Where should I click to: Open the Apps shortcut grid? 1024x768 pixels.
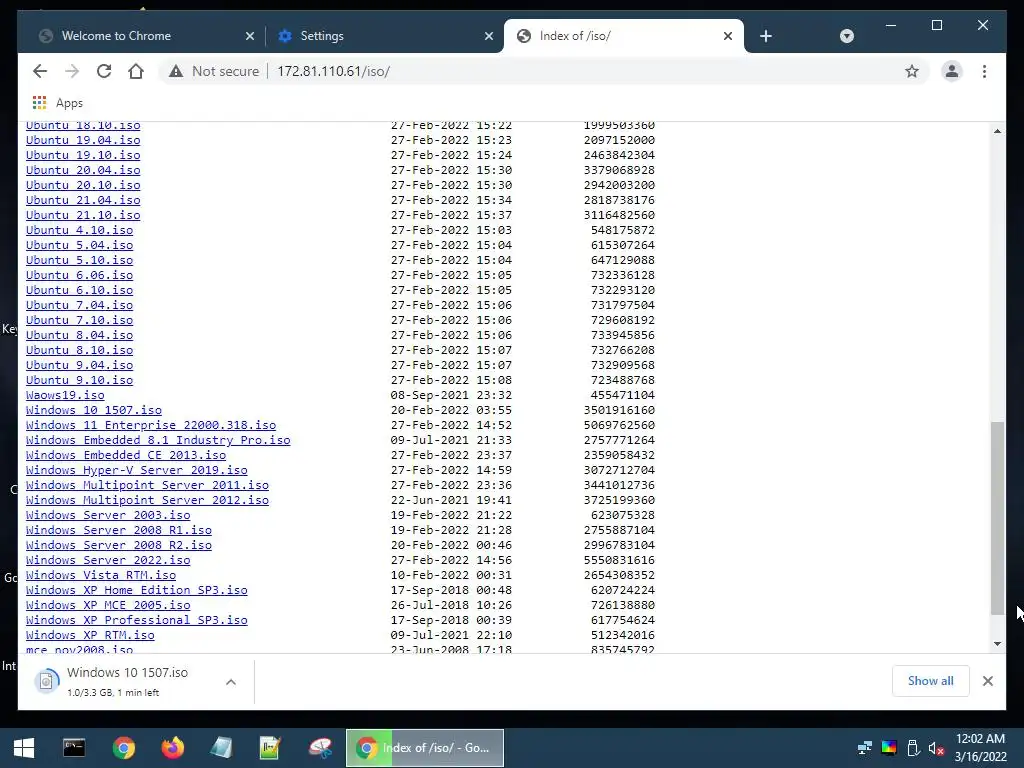tap(39, 103)
